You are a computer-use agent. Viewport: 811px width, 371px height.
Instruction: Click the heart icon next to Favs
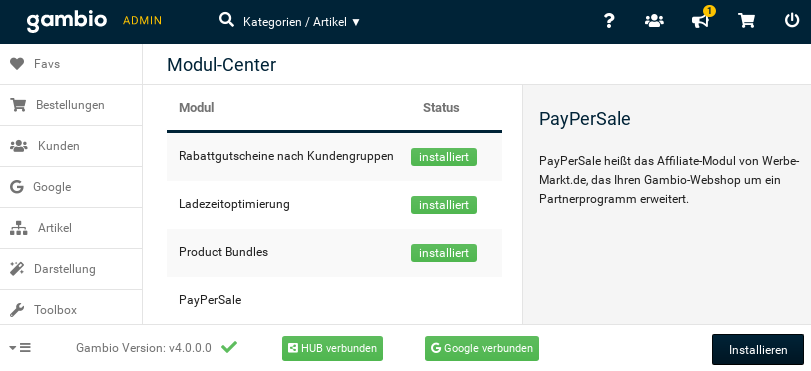(x=17, y=64)
